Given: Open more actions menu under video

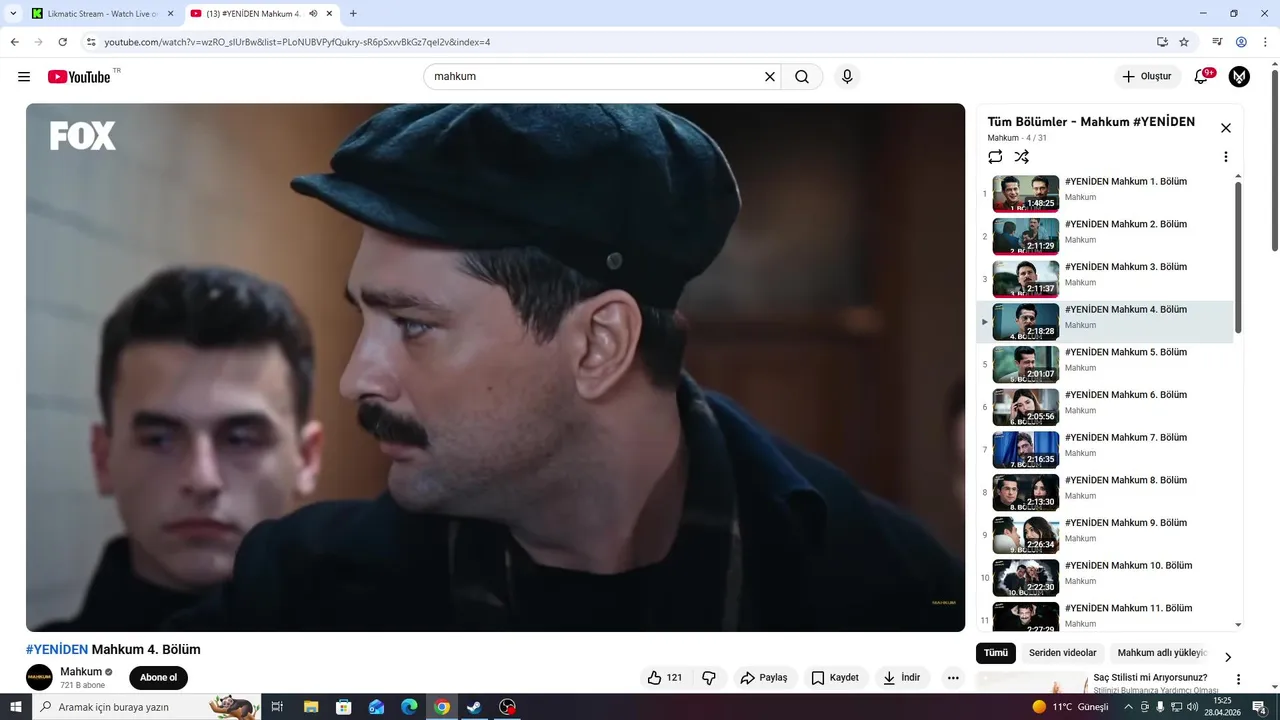Looking at the screenshot, I should [953, 678].
